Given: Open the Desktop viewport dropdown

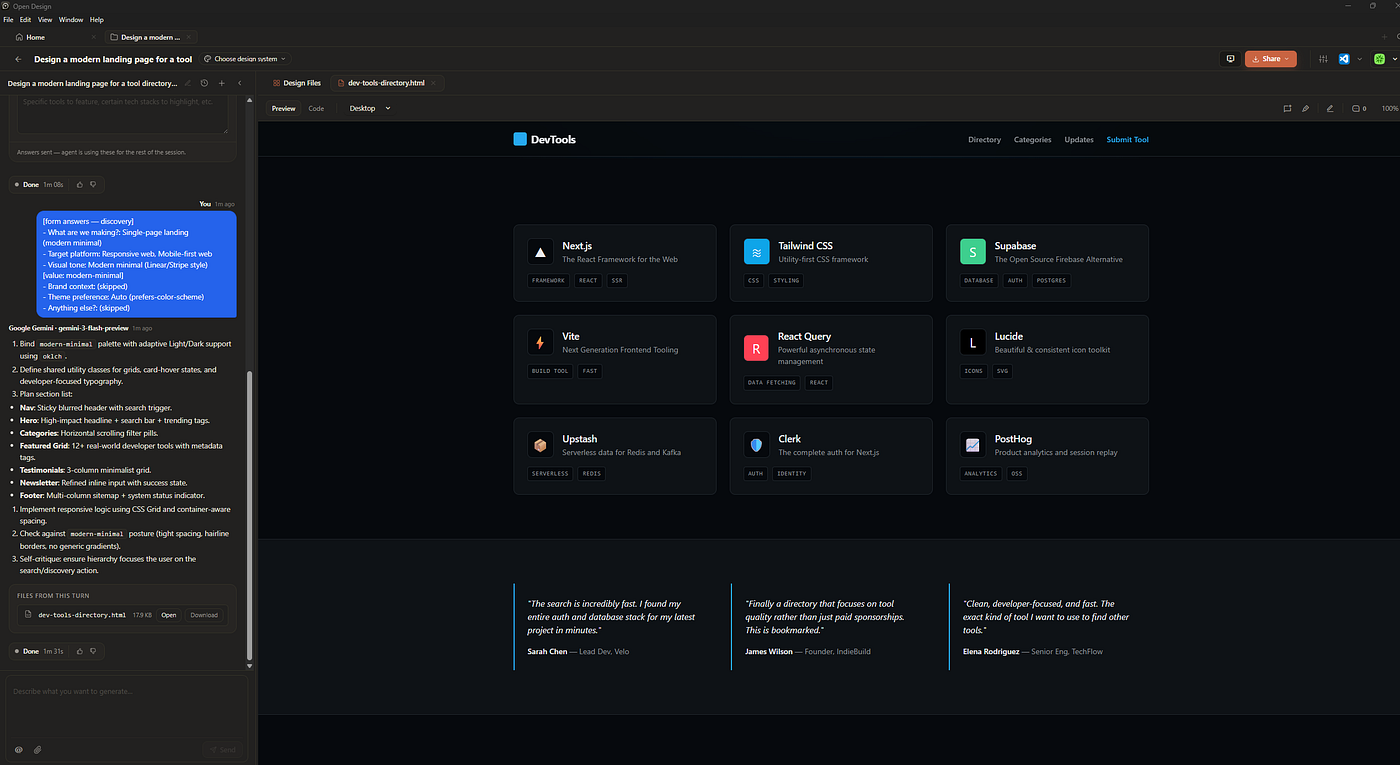Looking at the screenshot, I should pyautogui.click(x=369, y=108).
